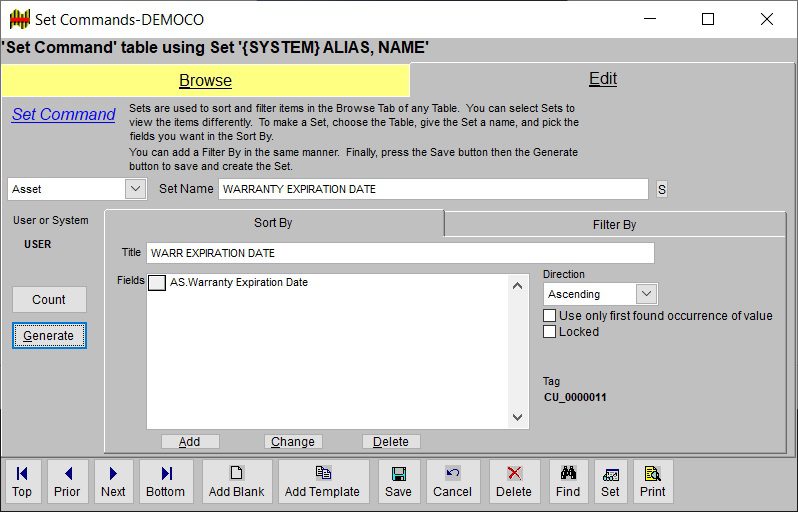Check the AS.Warranty Expiration Date field box
Viewport: 798px width, 512px height.
[157, 283]
